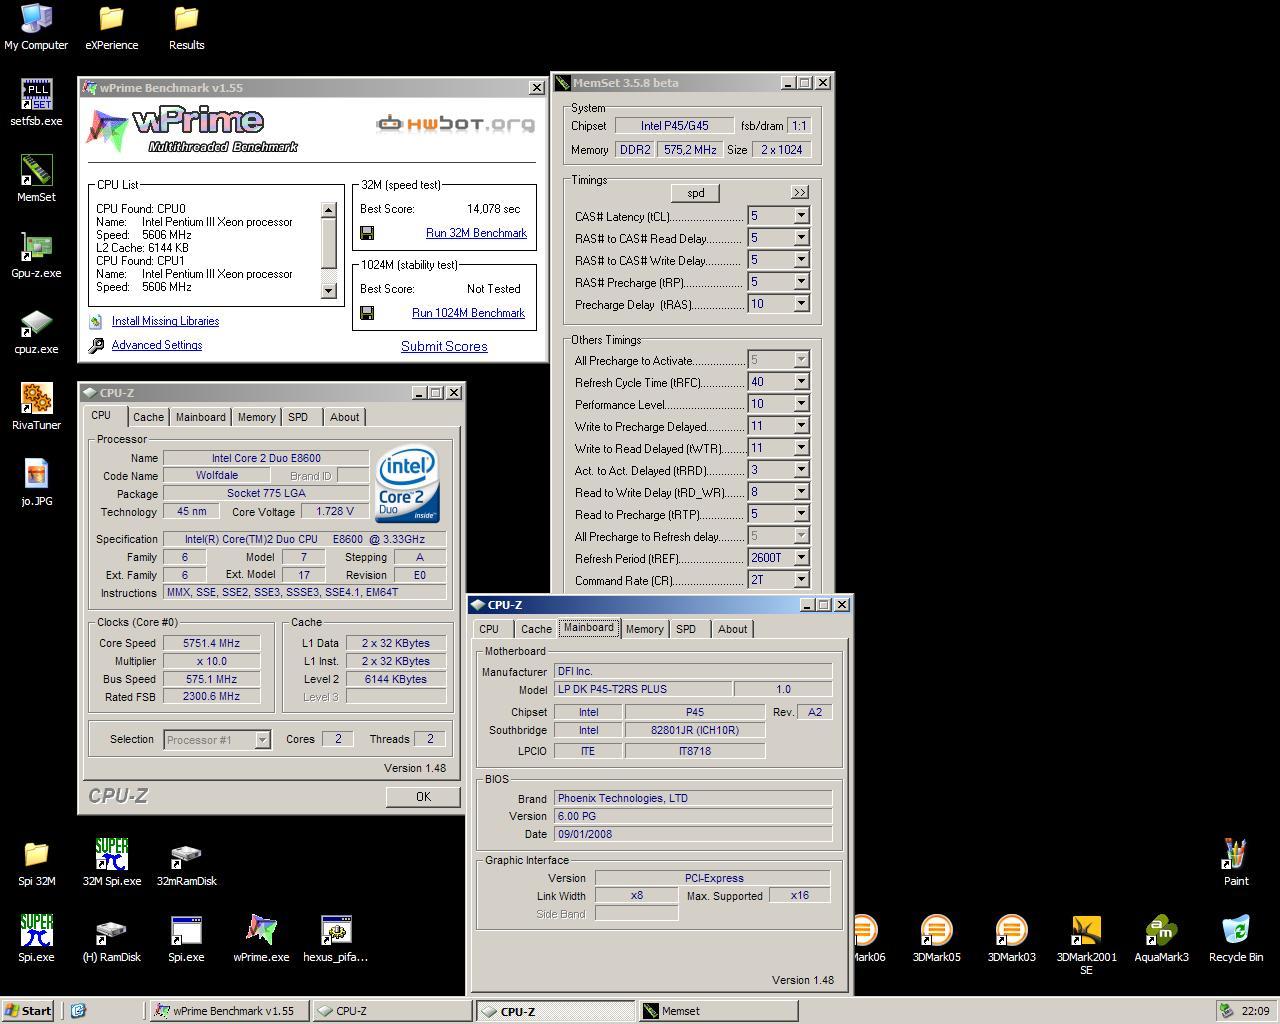The width and height of the screenshot is (1280, 1024).
Task: Open the Command Rate (CR) dropdown
Action: click(801, 580)
